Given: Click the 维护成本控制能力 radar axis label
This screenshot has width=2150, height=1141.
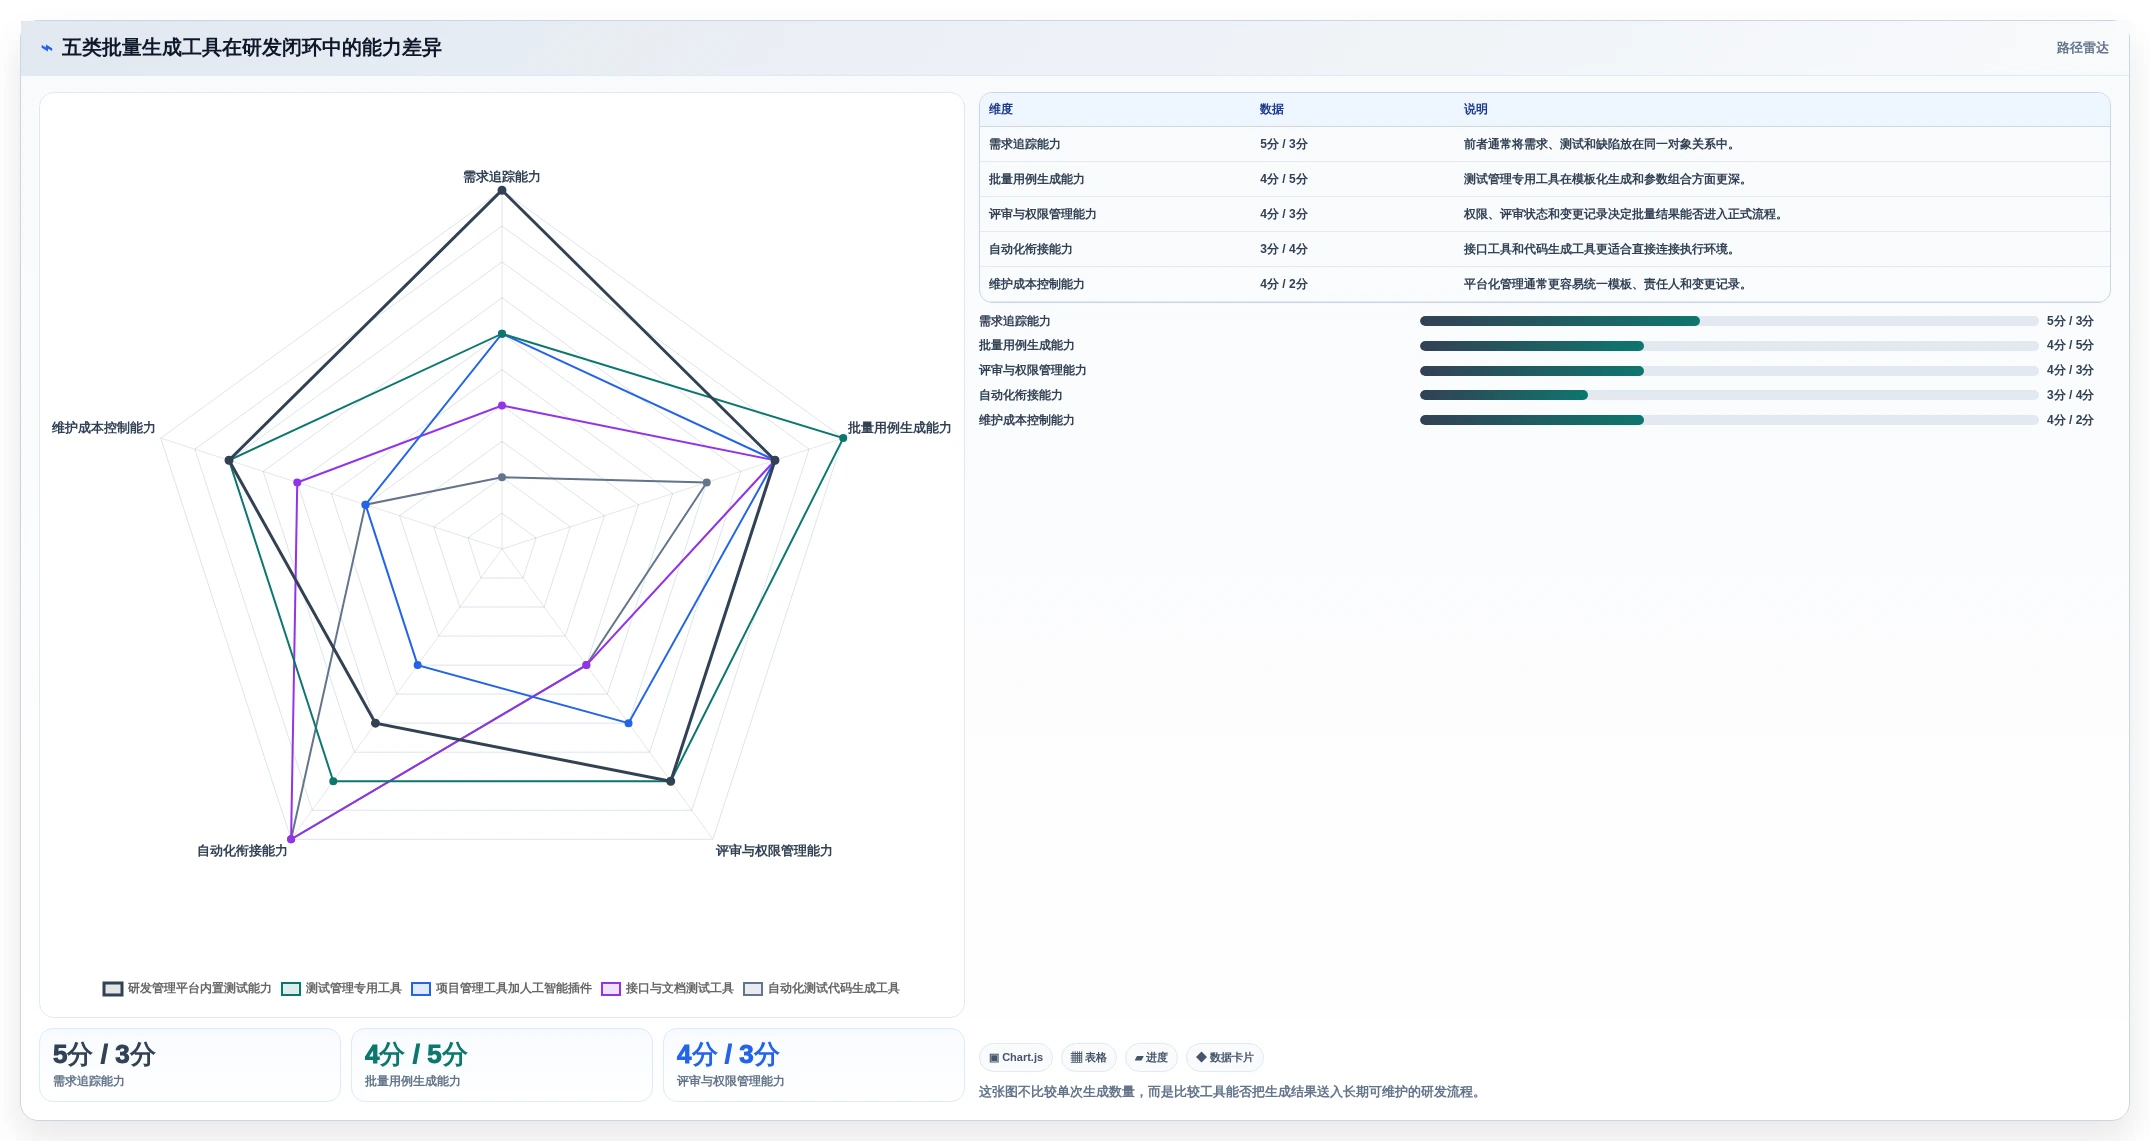Looking at the screenshot, I should [104, 428].
